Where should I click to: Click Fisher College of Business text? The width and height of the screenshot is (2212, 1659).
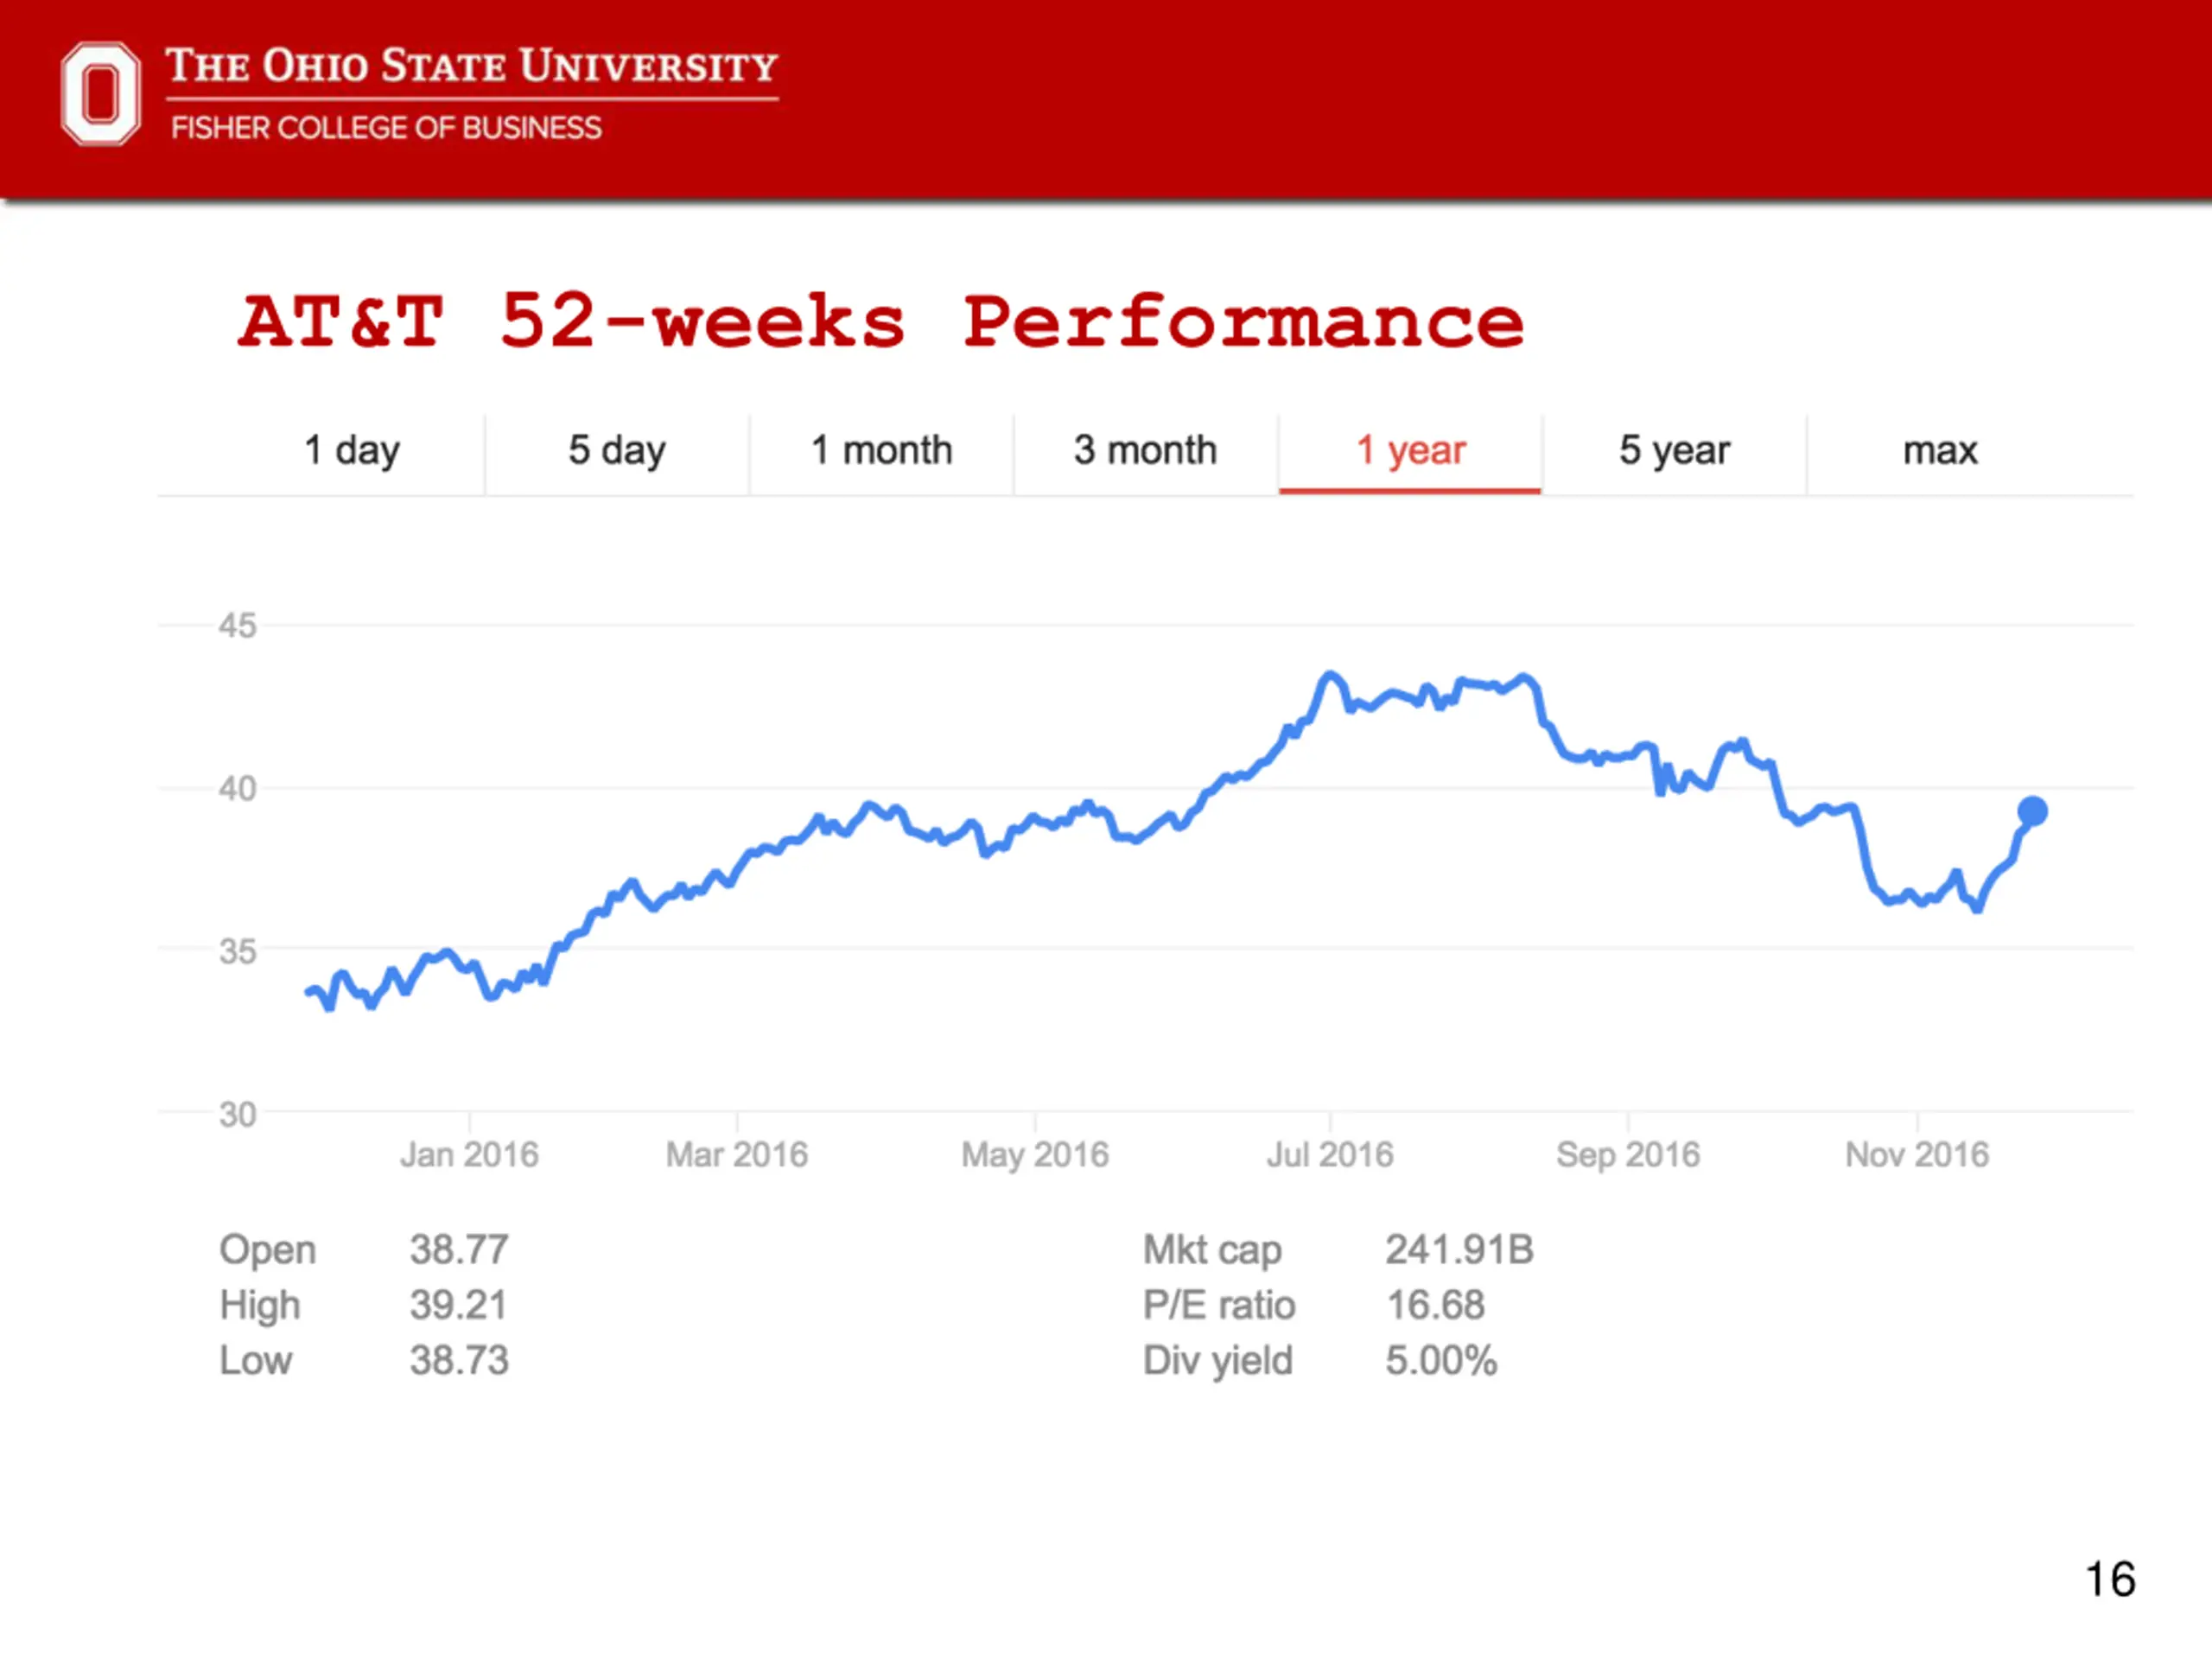coord(386,128)
